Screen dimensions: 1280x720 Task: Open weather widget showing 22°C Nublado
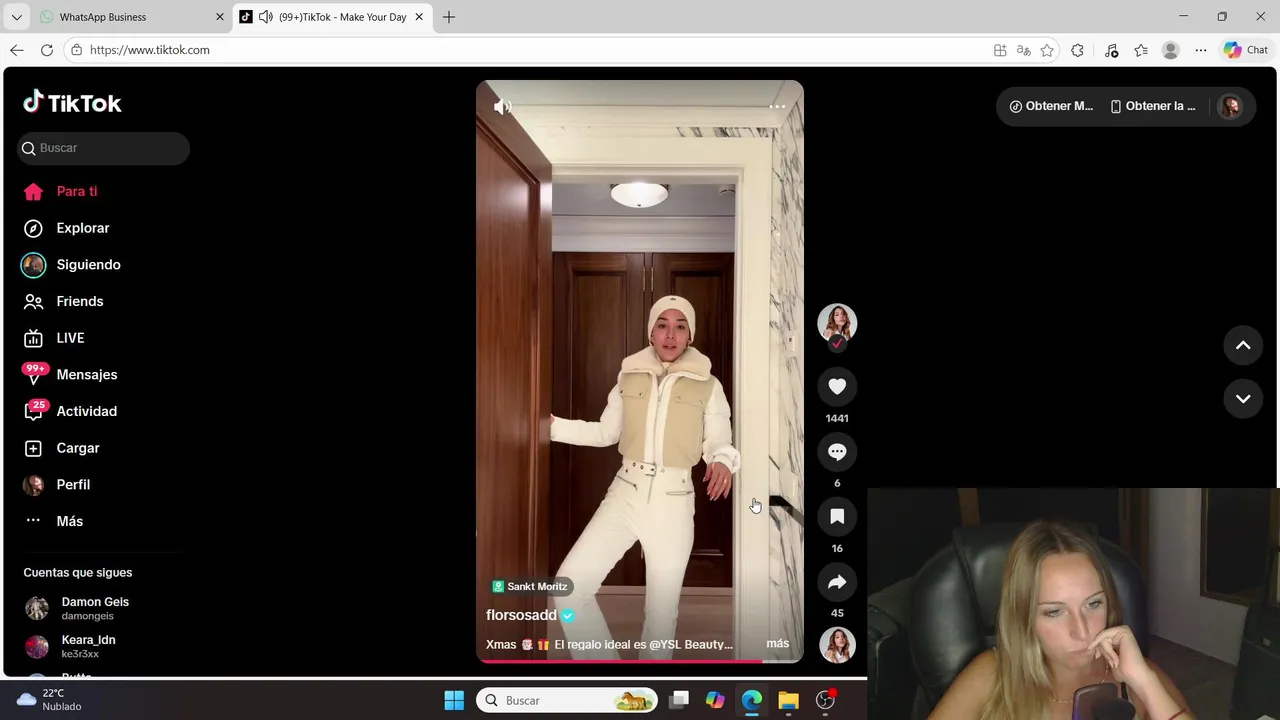[x=48, y=700]
